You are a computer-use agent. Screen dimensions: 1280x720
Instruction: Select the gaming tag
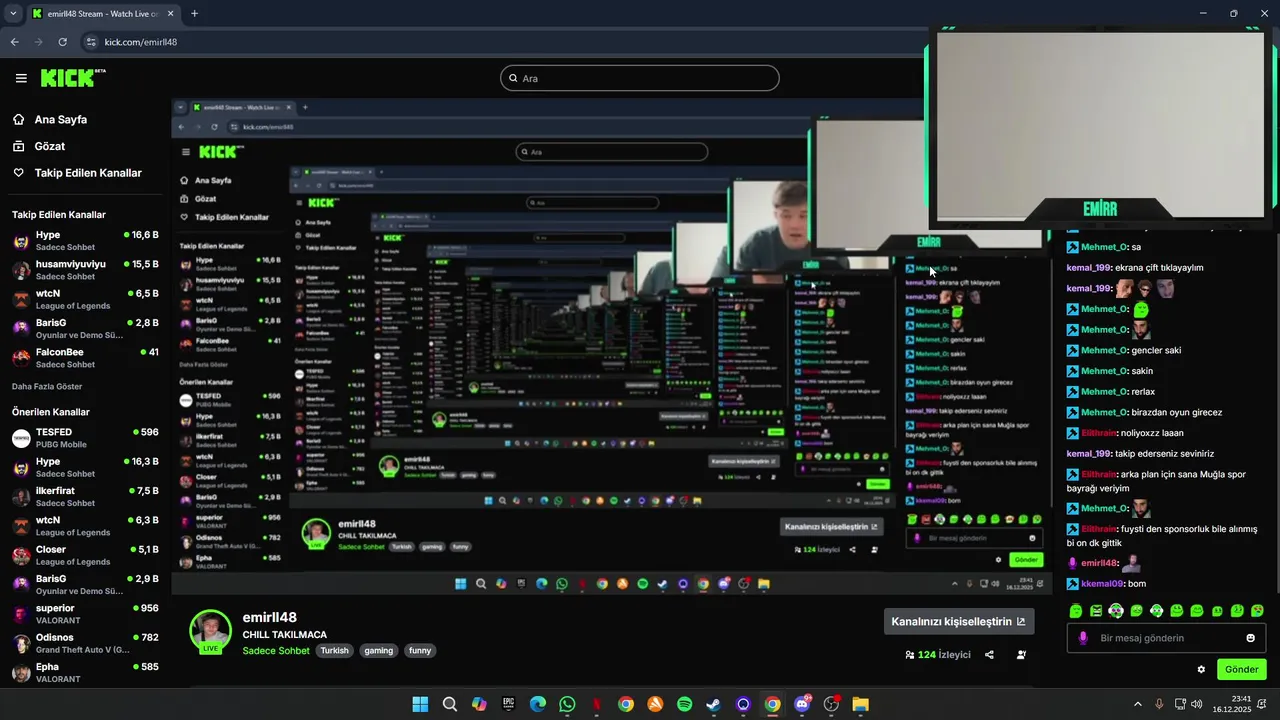click(x=378, y=651)
